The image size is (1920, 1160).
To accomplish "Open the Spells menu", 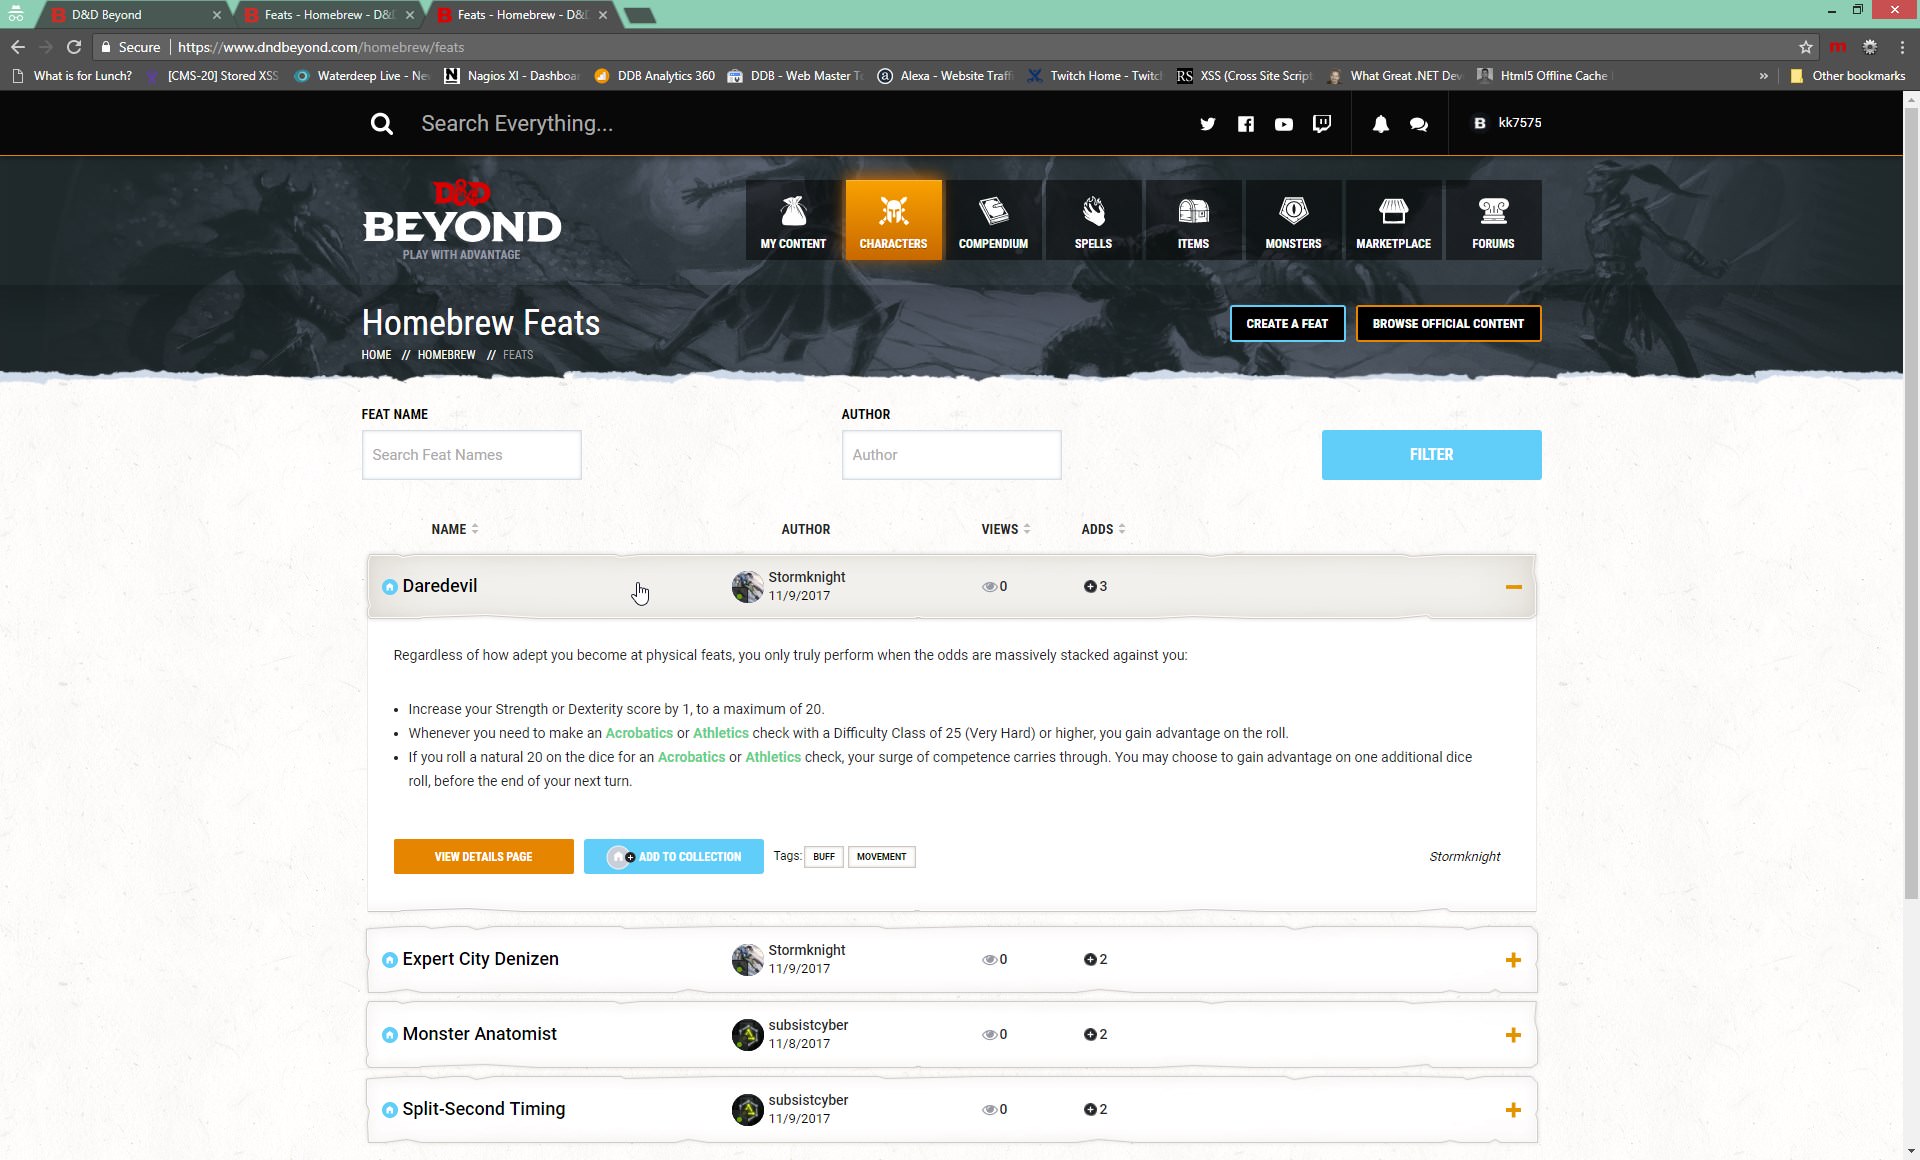I will tap(1093, 220).
